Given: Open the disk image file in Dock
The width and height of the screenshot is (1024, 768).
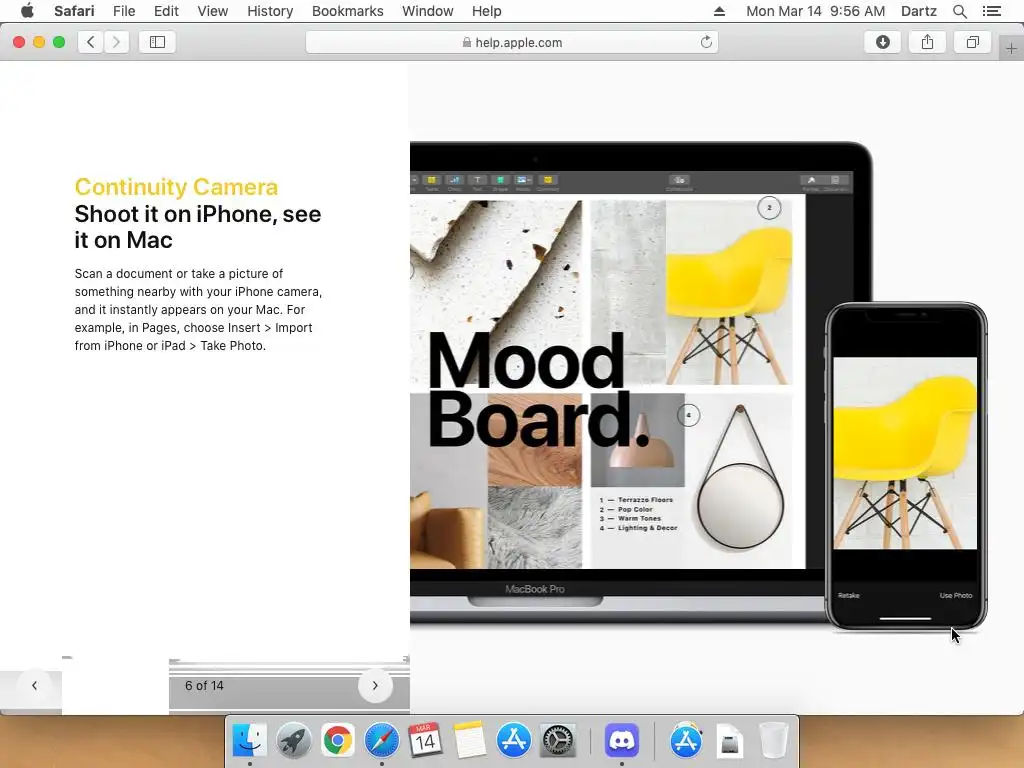Looking at the screenshot, I should [729, 741].
